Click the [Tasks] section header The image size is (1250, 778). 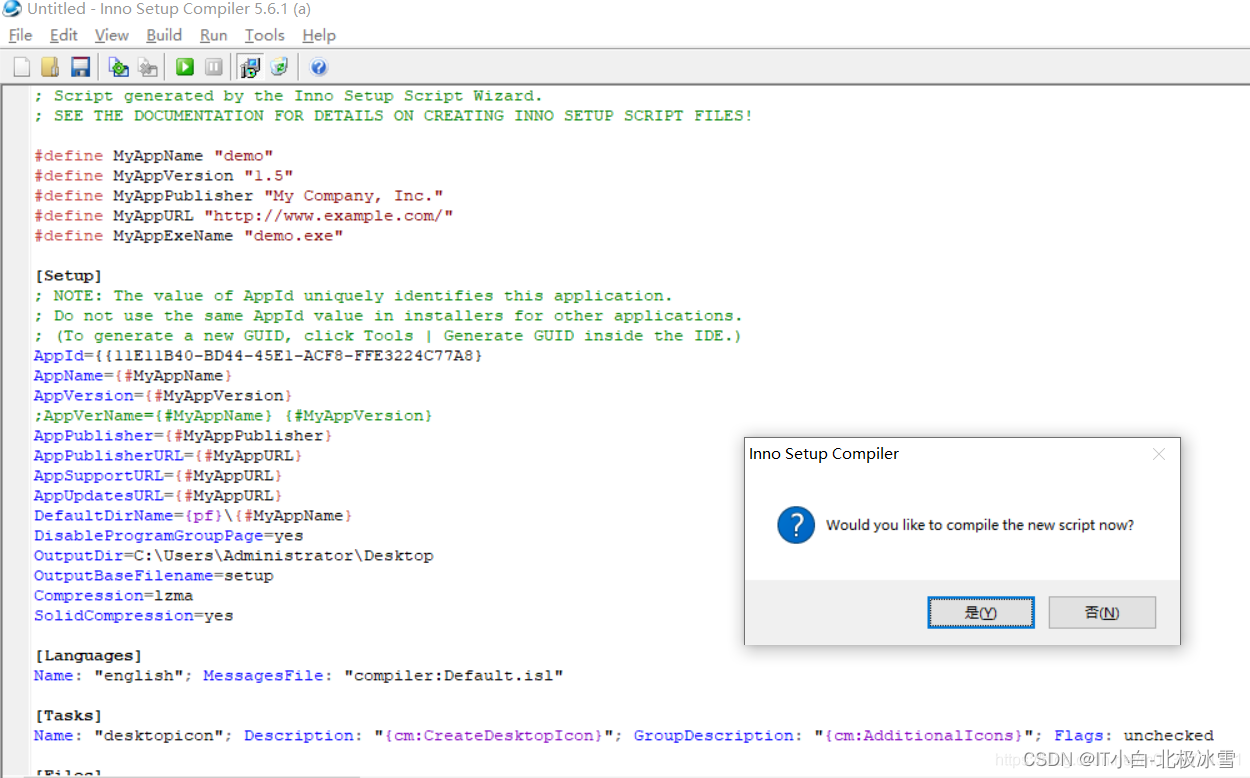(68, 716)
